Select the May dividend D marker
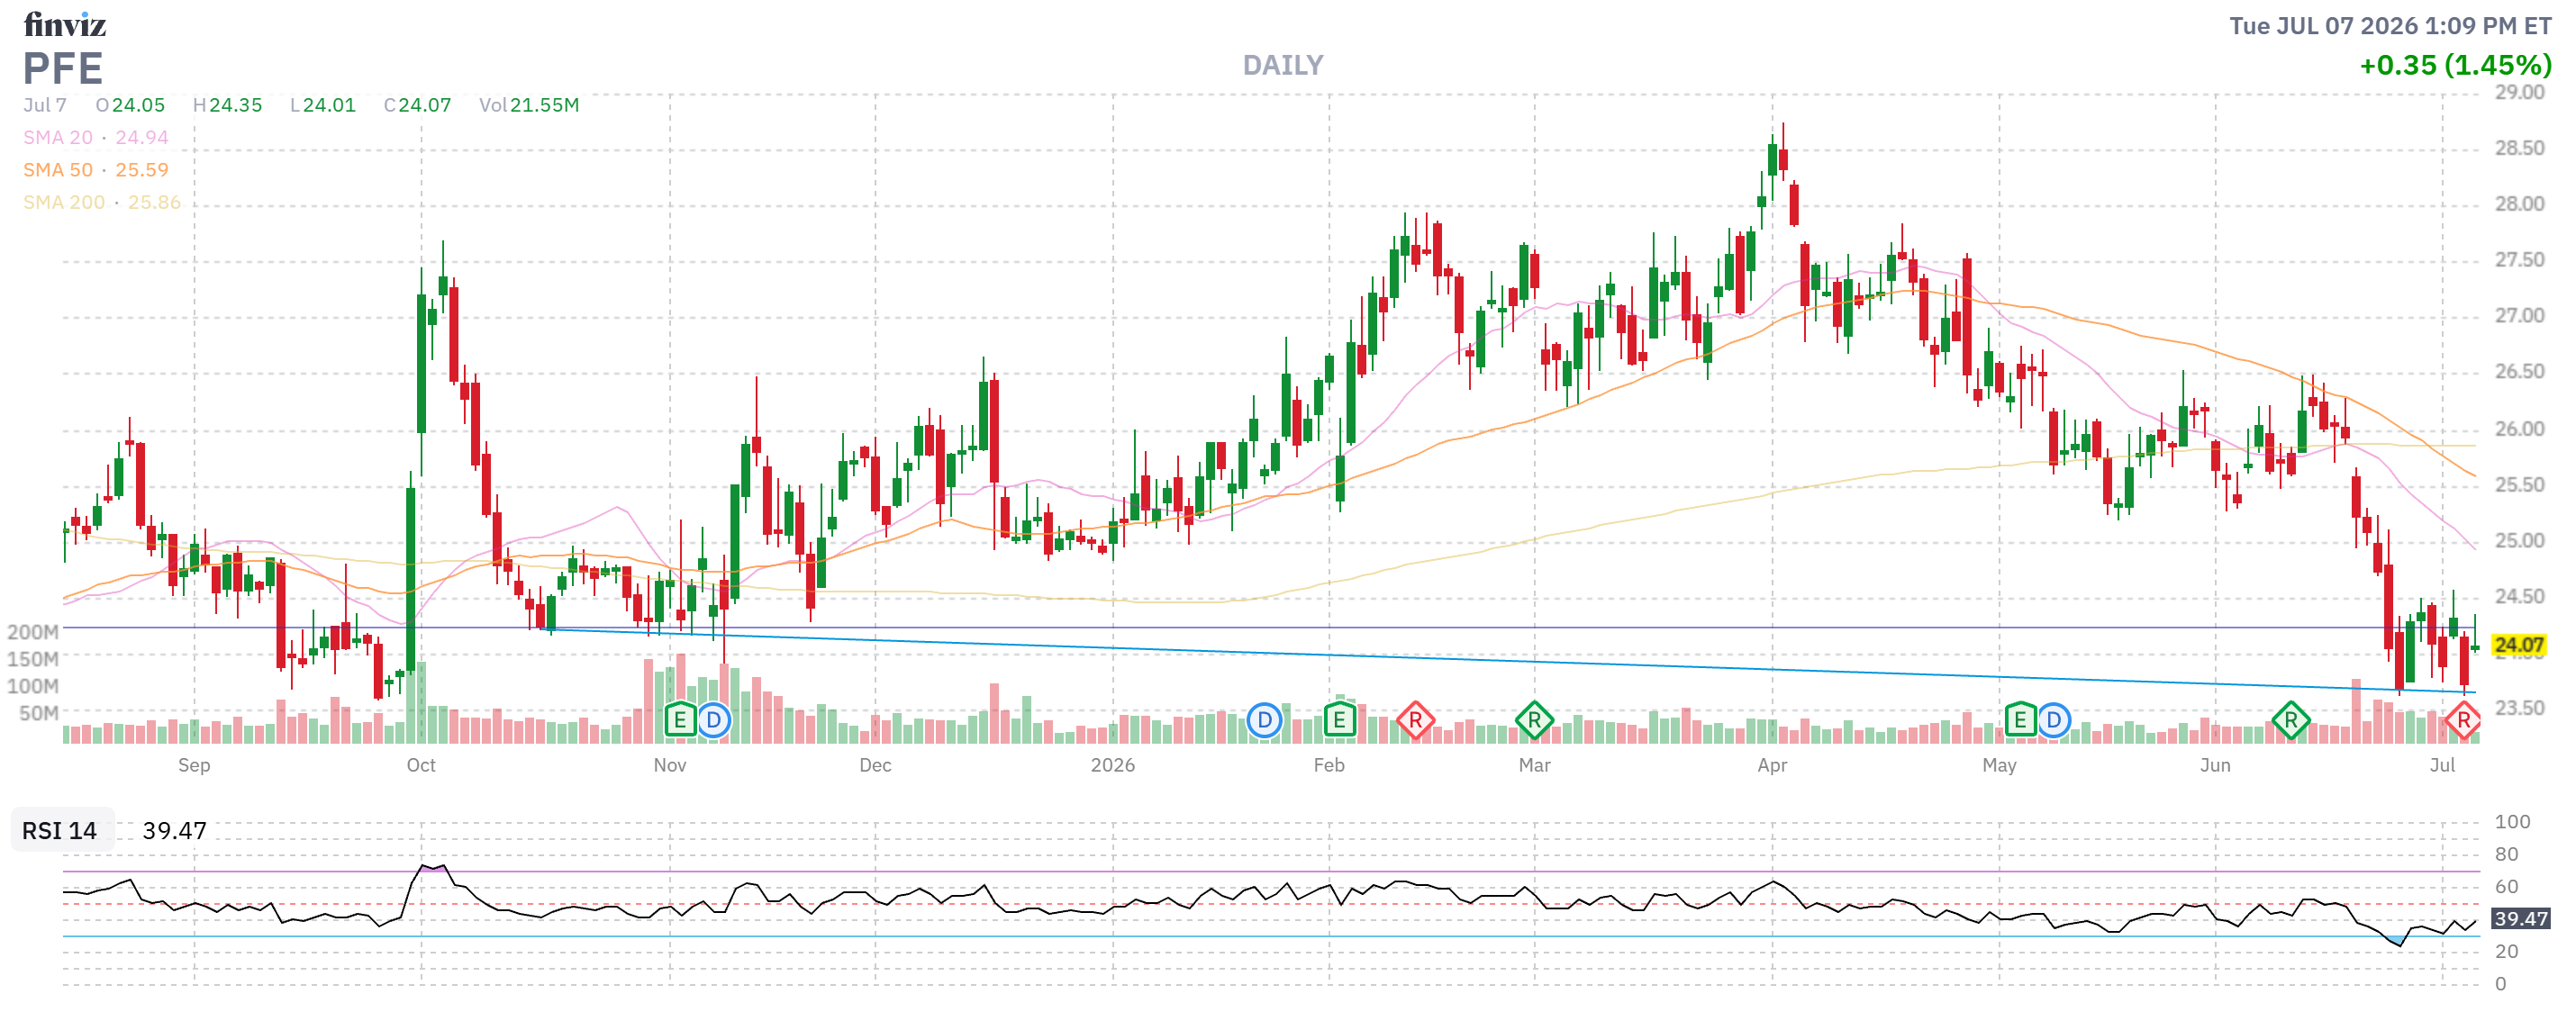2576x1012 pixels. (2053, 719)
